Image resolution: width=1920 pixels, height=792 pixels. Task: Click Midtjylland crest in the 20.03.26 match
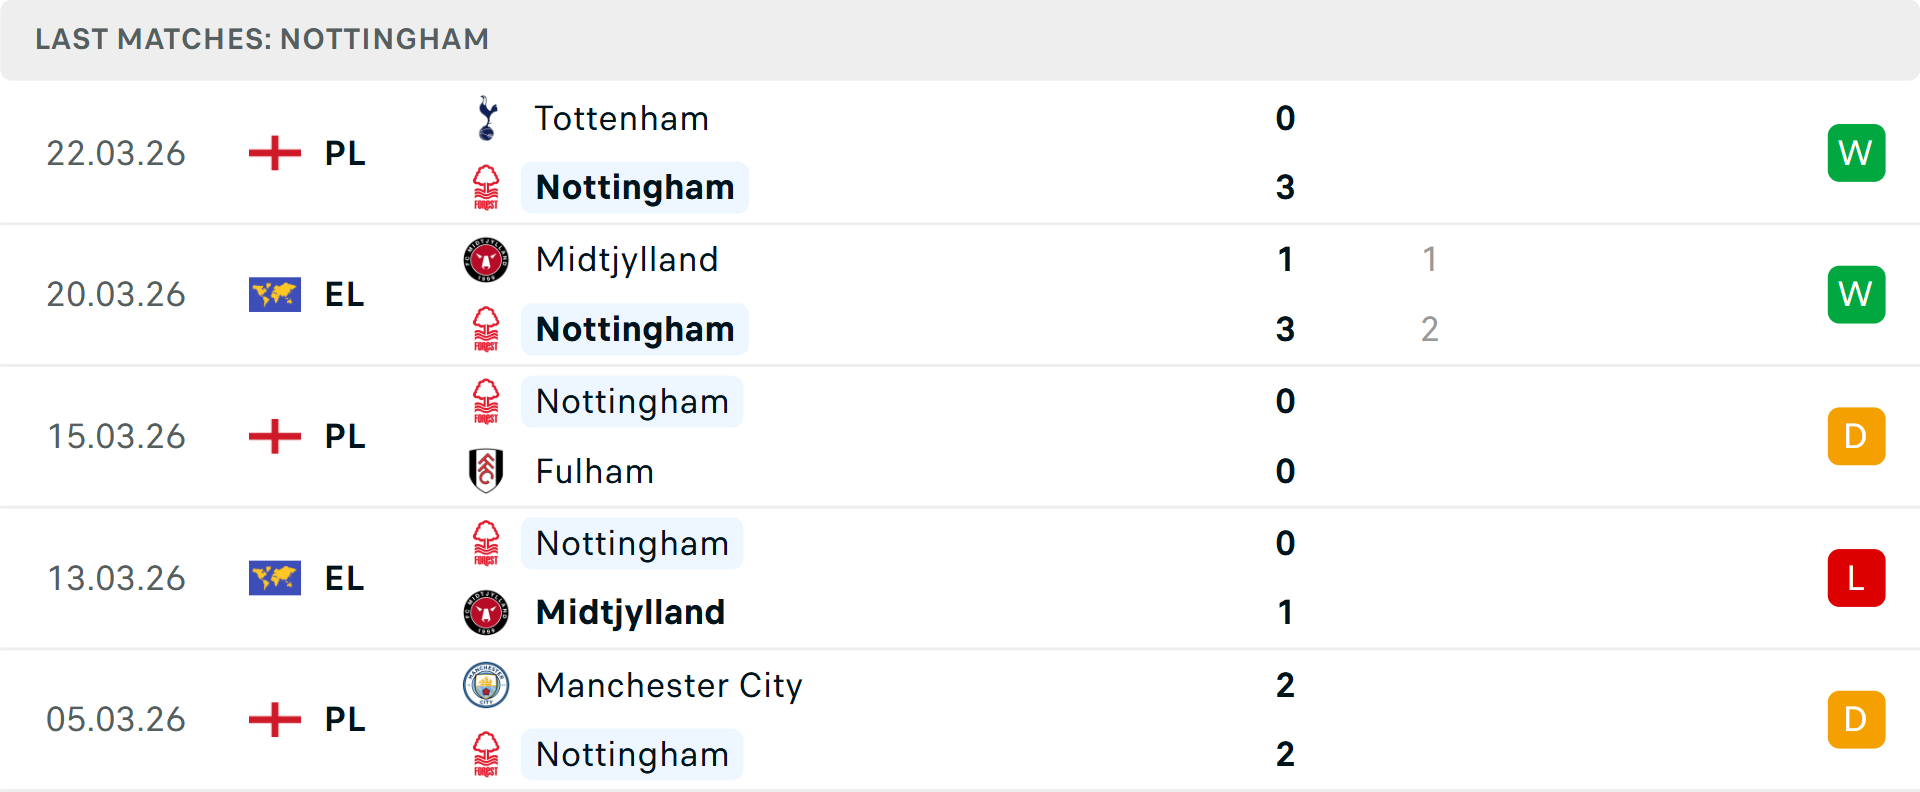click(486, 260)
